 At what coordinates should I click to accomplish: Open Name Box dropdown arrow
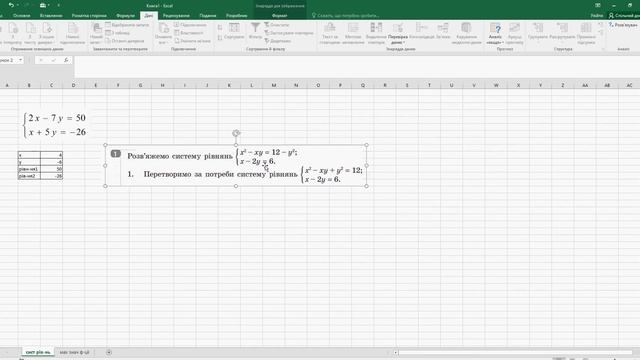[20, 60]
